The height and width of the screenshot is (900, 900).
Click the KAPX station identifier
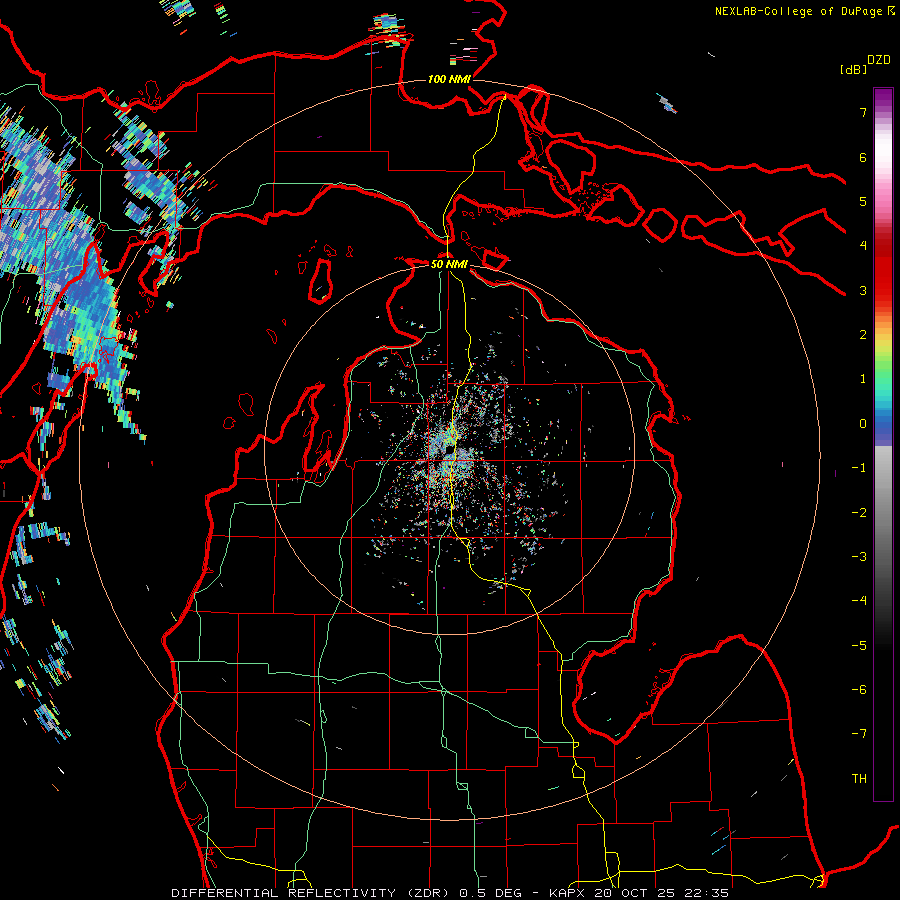tap(567, 893)
